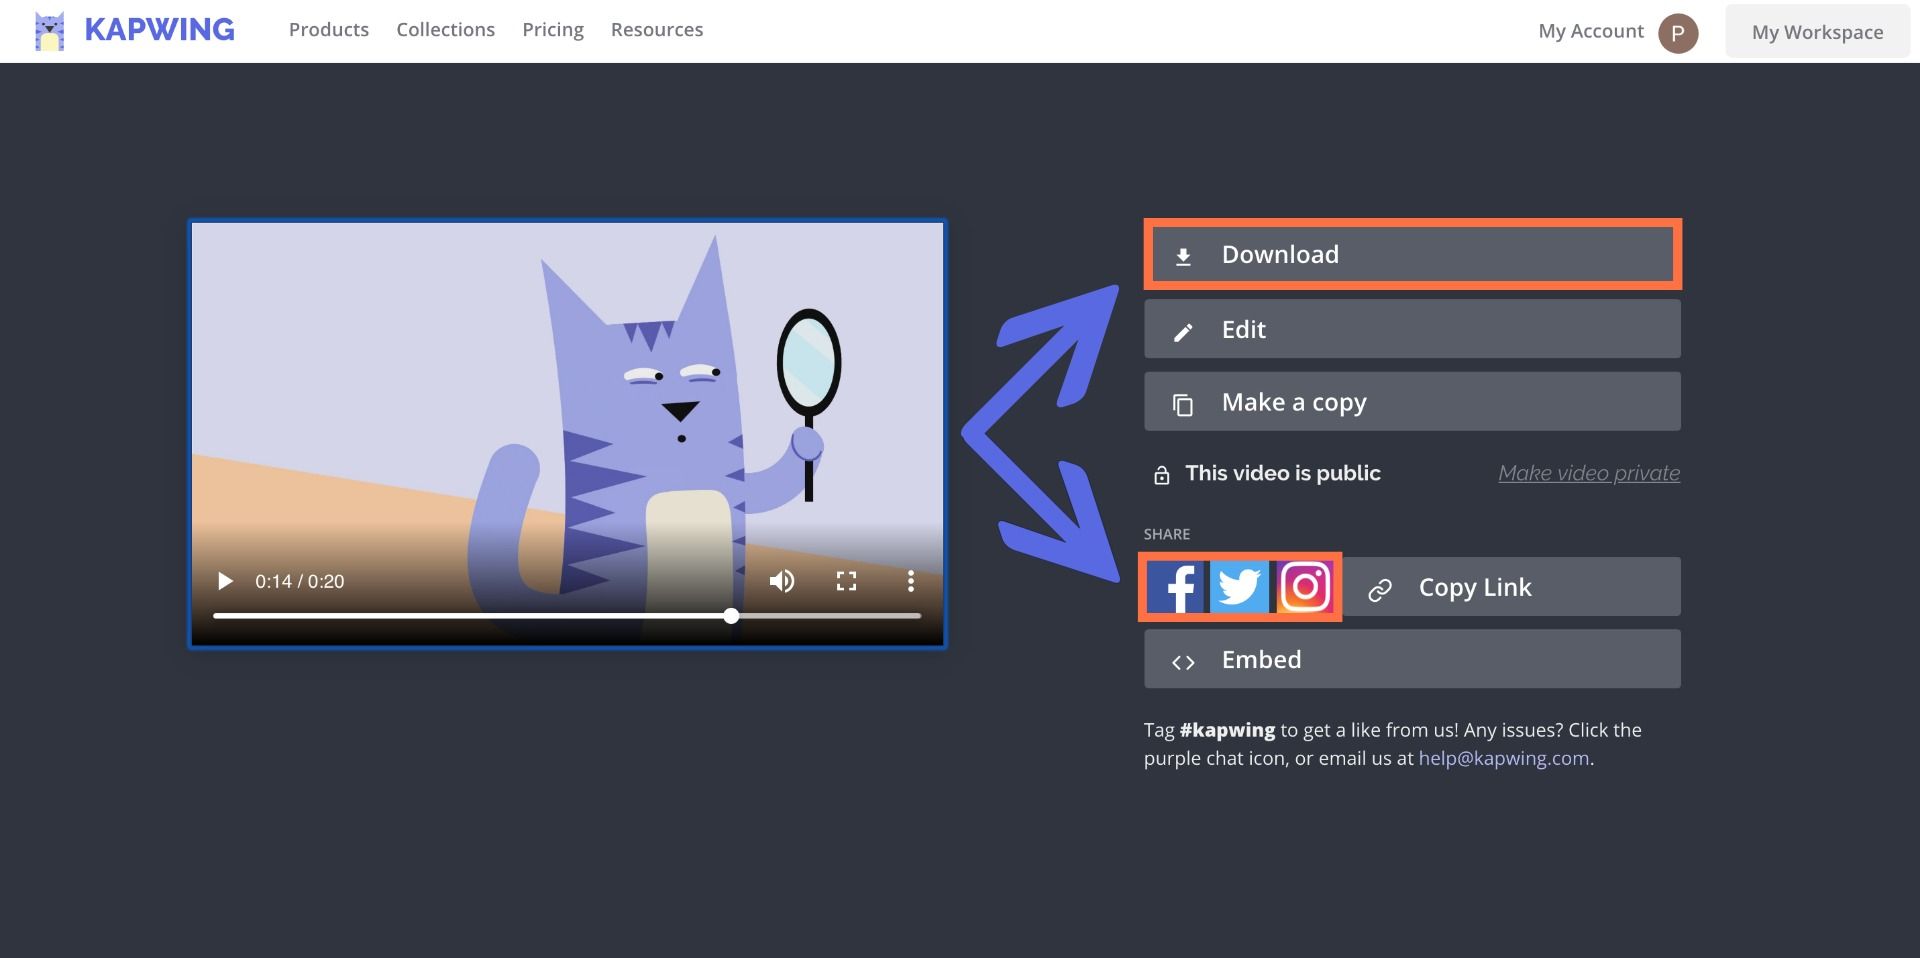Viewport: 1920px width, 958px height.
Task: Share video to Instagram
Action: tap(1304, 587)
